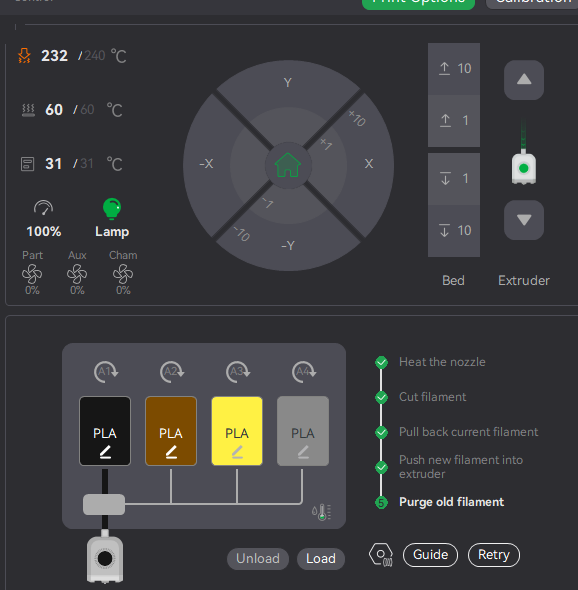The width and height of the screenshot is (578, 590).
Task: Select the black PLA filament slot
Action: pos(105,431)
